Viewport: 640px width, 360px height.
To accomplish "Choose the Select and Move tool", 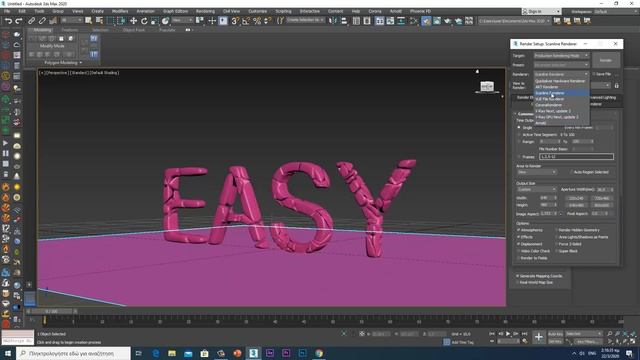I will coord(133,21).
